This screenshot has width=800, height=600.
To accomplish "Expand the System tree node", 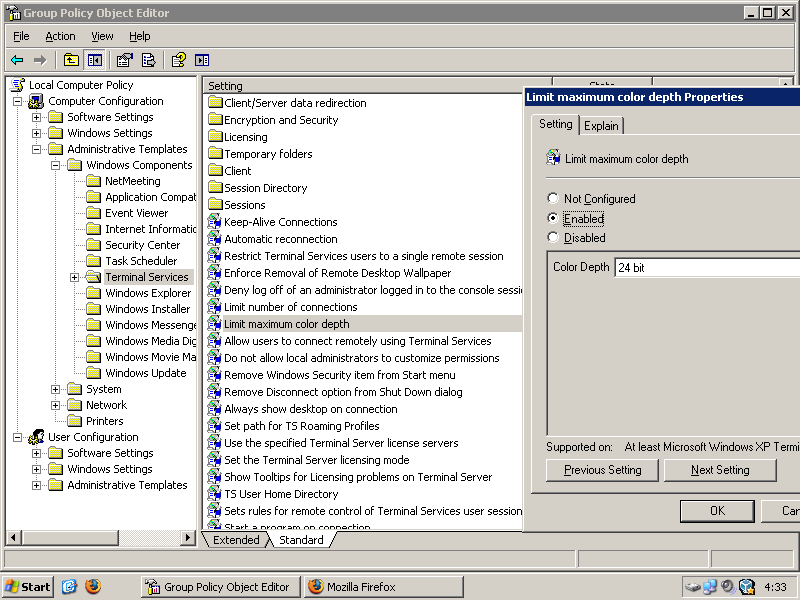I will coord(55,389).
